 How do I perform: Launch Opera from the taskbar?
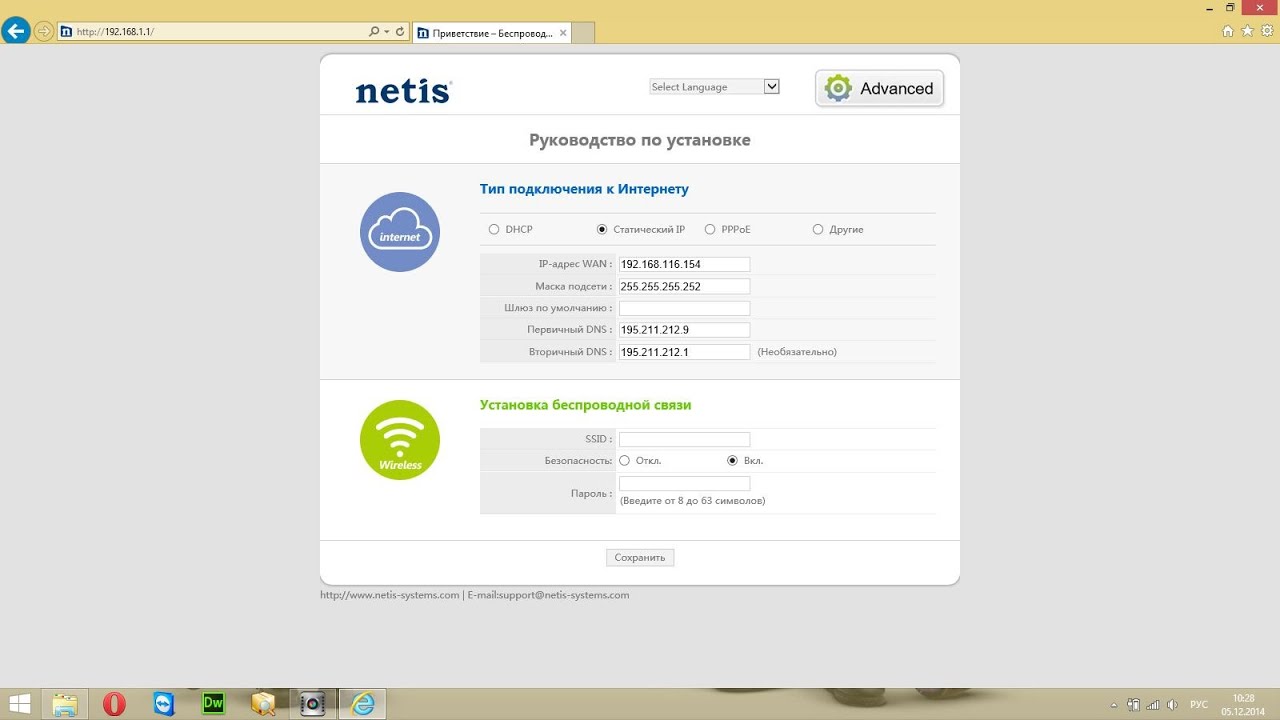click(114, 704)
